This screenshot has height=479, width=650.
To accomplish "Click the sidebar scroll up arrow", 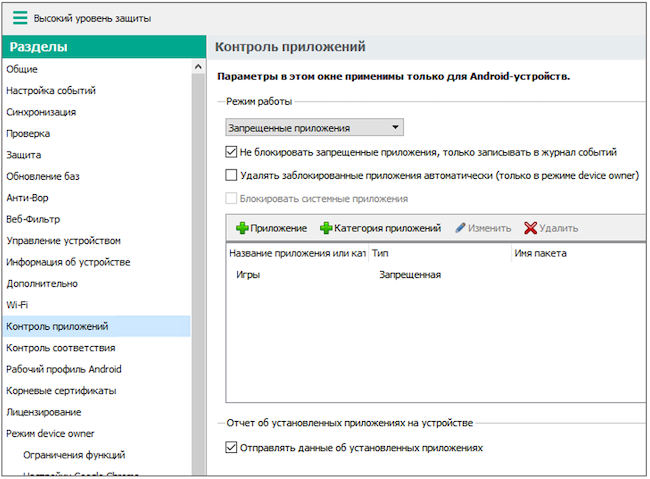I will coord(198,67).
